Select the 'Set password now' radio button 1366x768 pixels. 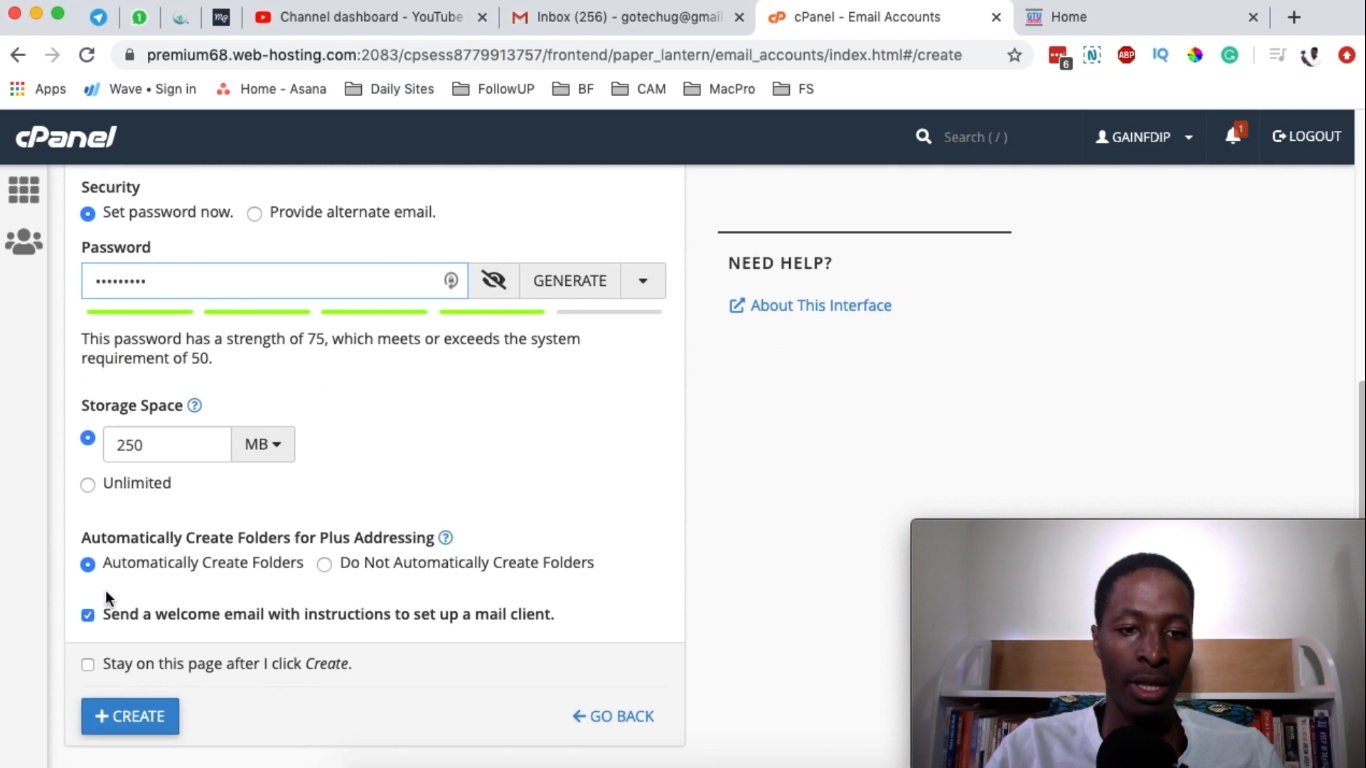click(x=88, y=213)
